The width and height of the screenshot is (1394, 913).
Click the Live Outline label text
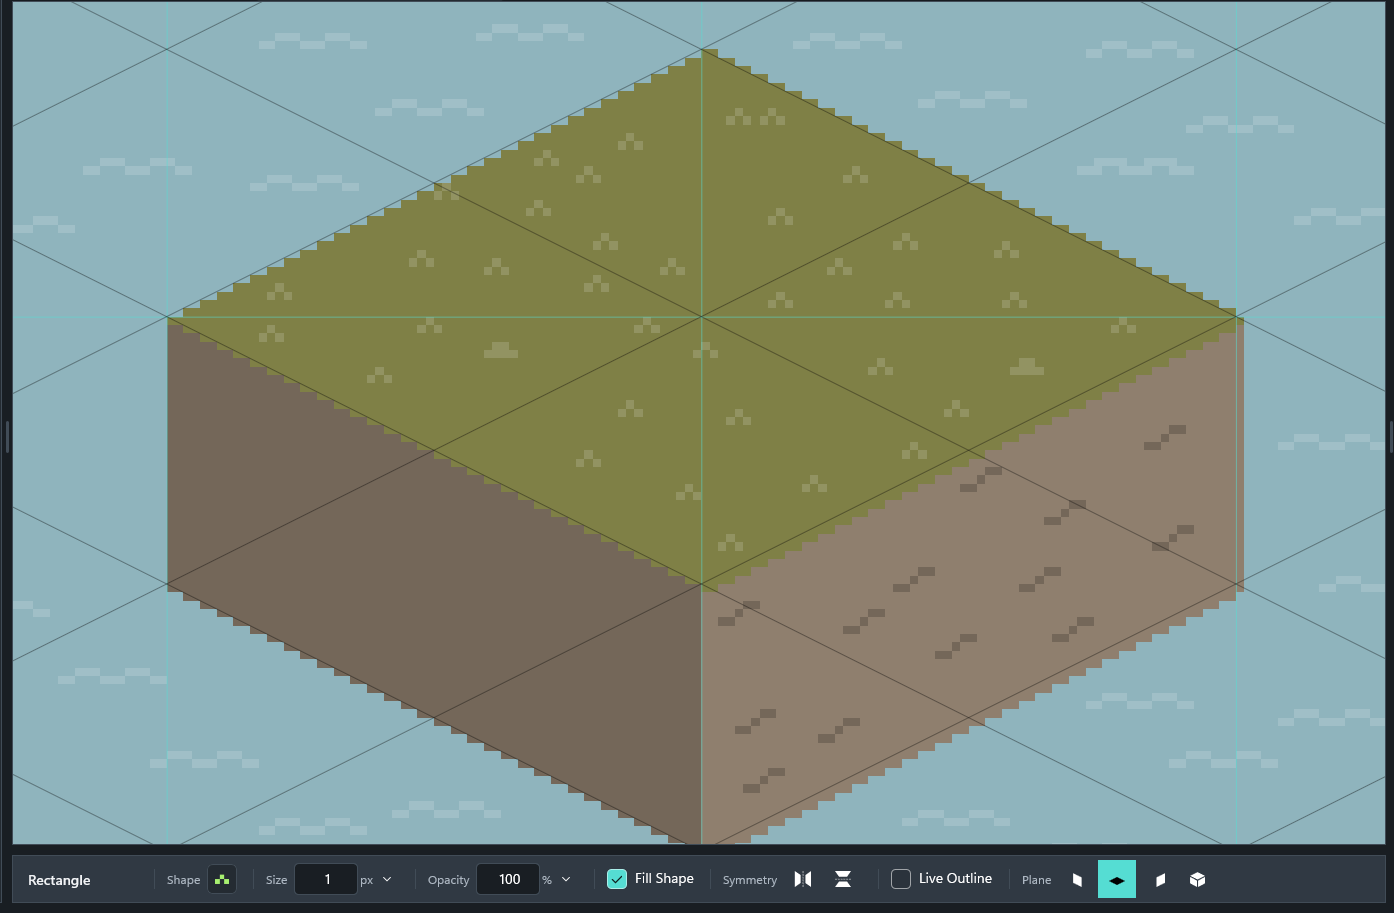point(955,878)
